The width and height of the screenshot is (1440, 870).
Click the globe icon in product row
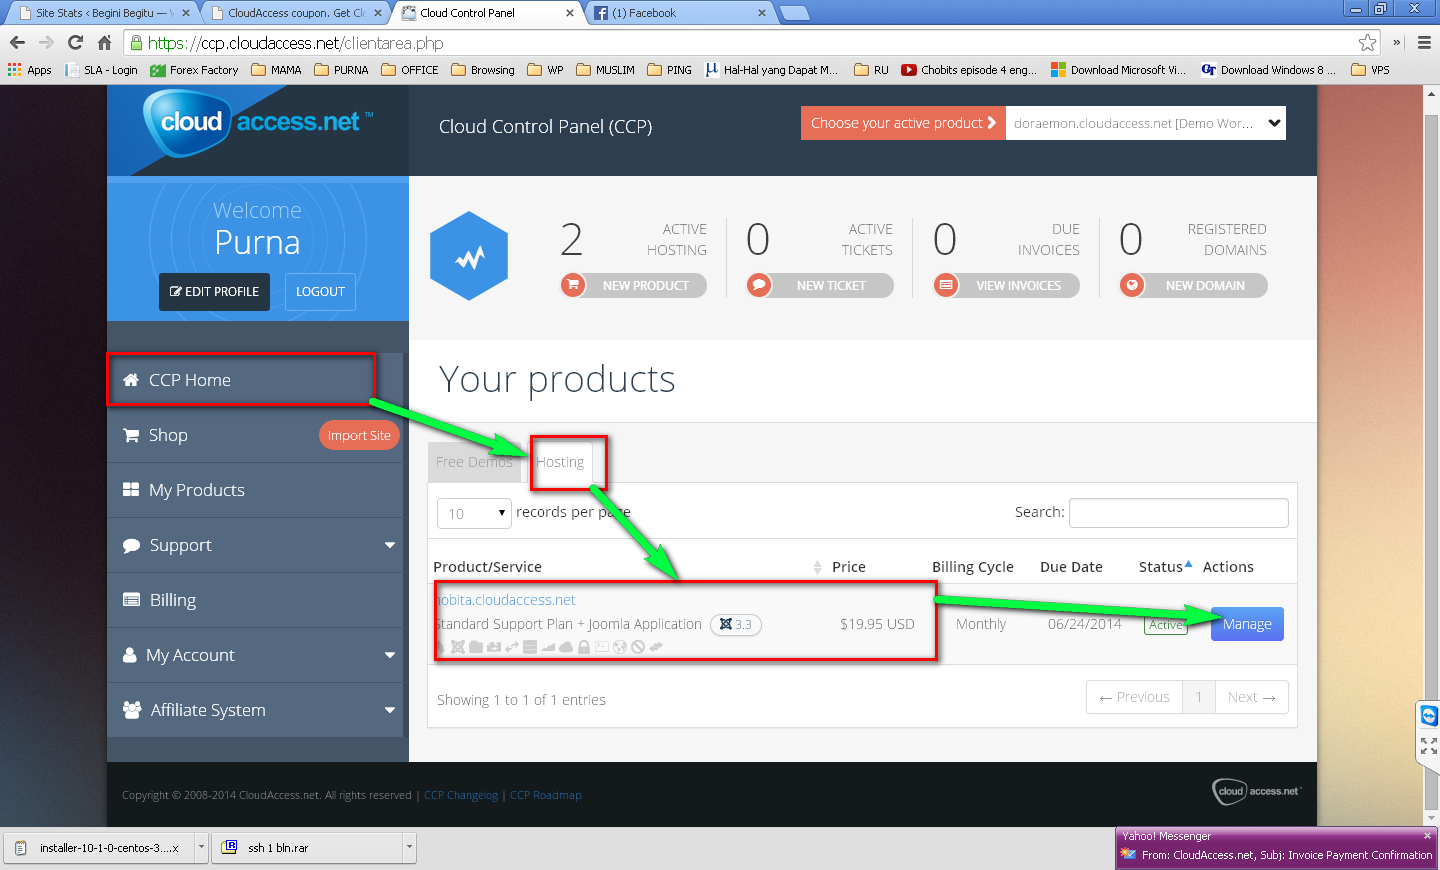point(620,647)
